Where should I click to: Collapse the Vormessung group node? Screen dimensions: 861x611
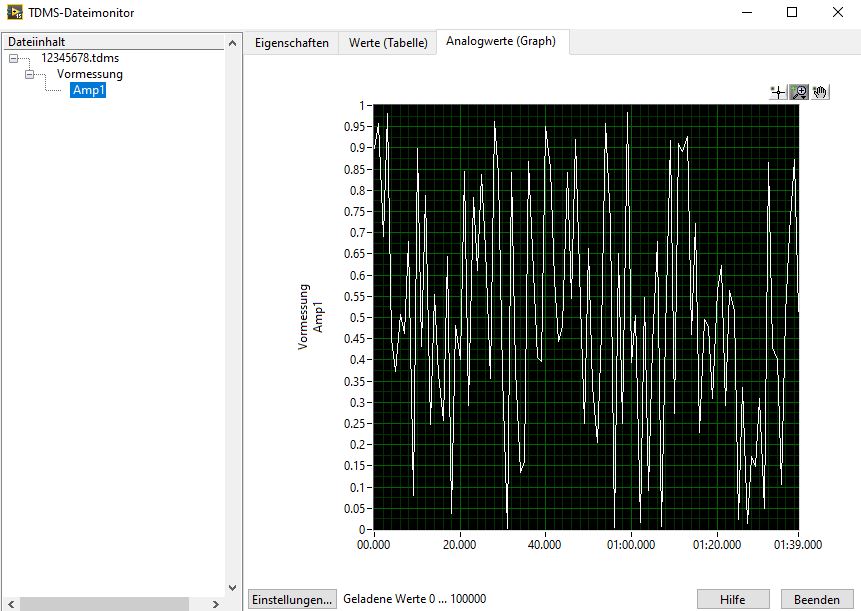click(x=30, y=74)
